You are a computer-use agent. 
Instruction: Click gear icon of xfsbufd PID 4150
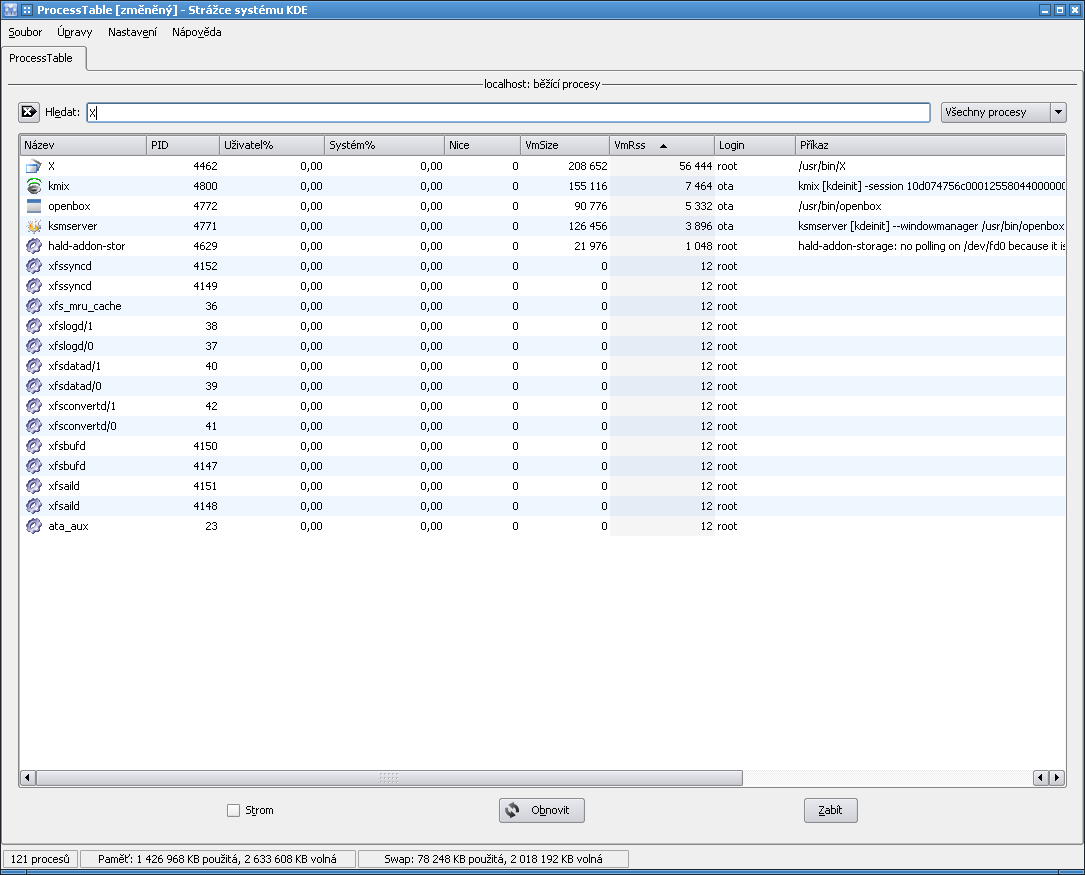tap(33, 447)
